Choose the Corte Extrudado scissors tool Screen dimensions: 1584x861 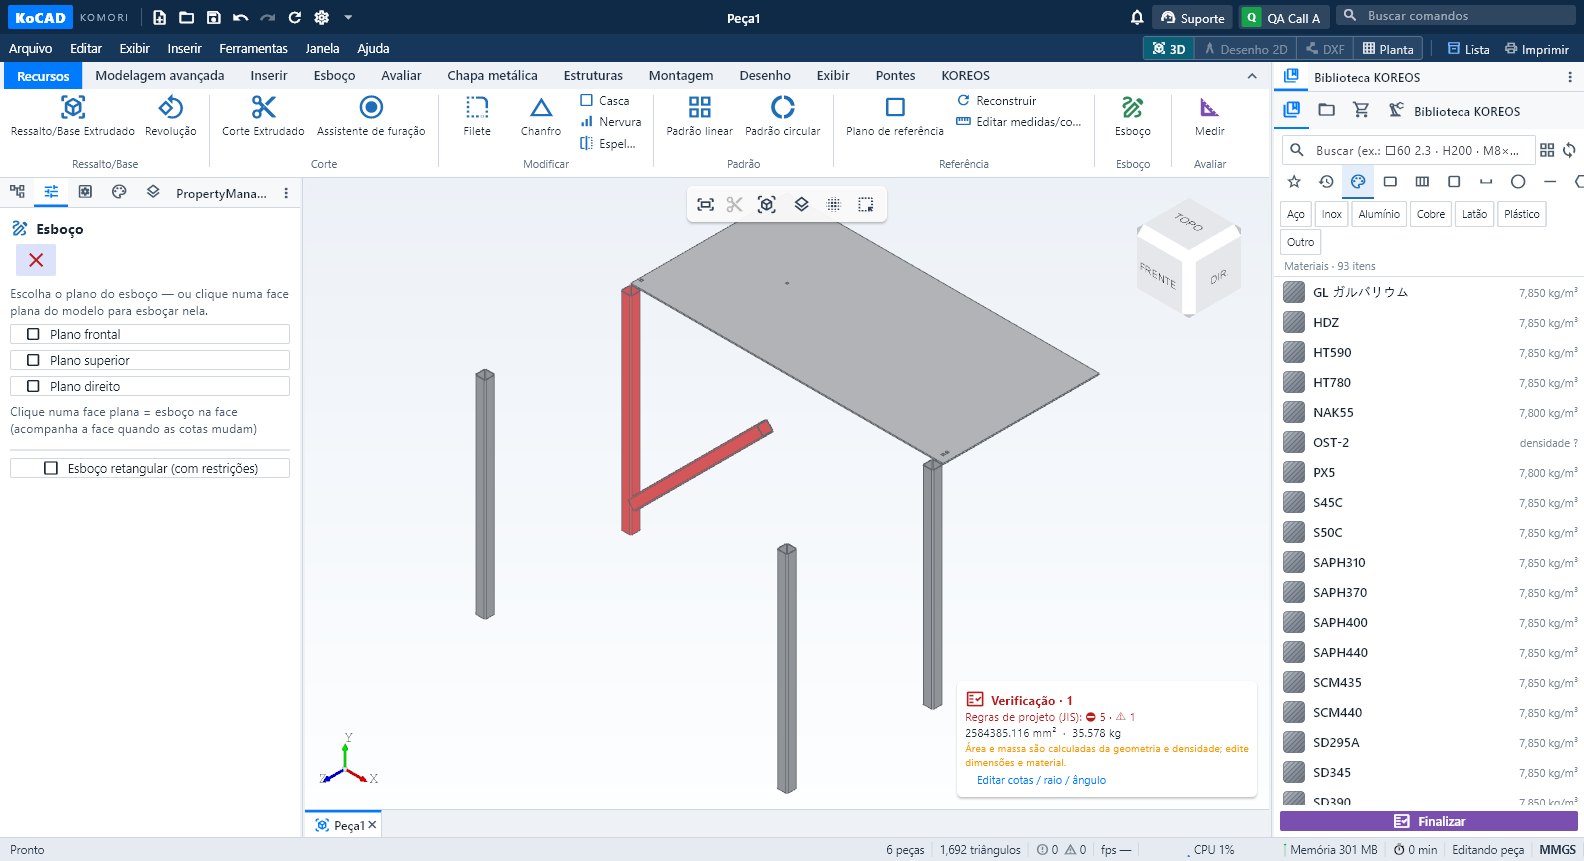click(263, 116)
